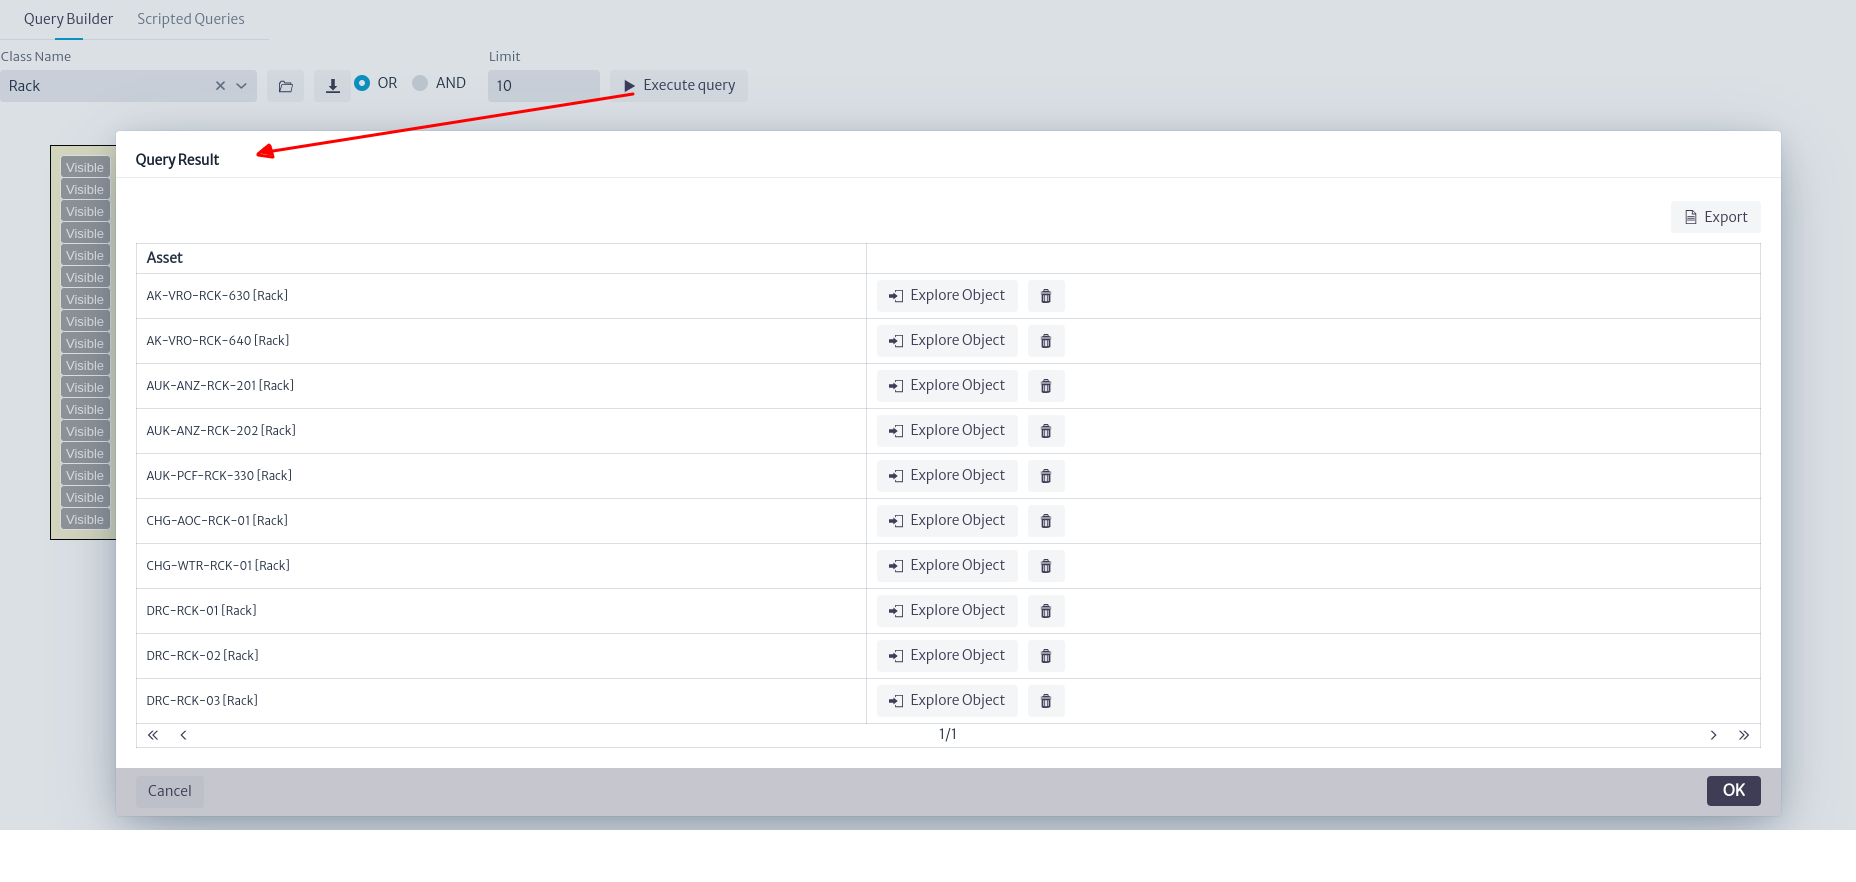
Task: Select the OR radio option
Action: [362, 83]
